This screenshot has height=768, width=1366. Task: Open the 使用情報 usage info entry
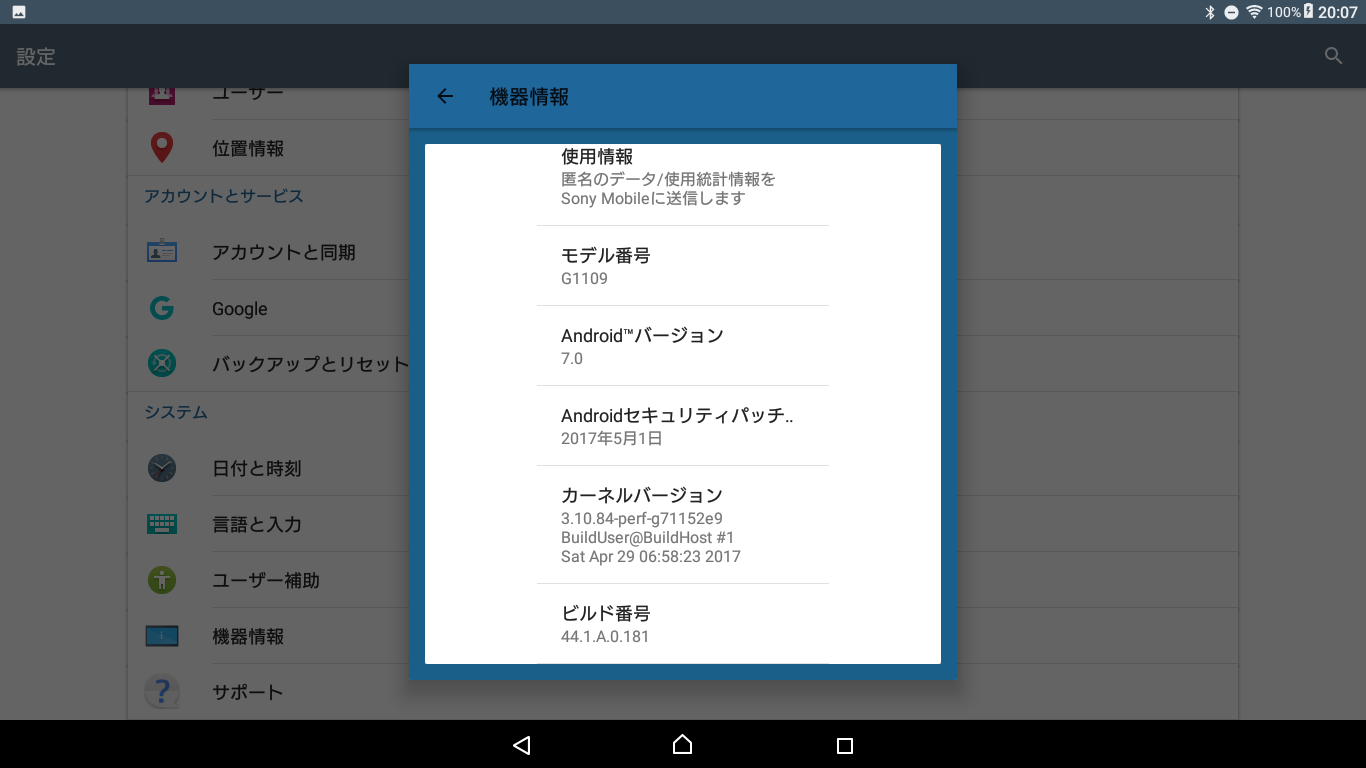click(x=682, y=178)
